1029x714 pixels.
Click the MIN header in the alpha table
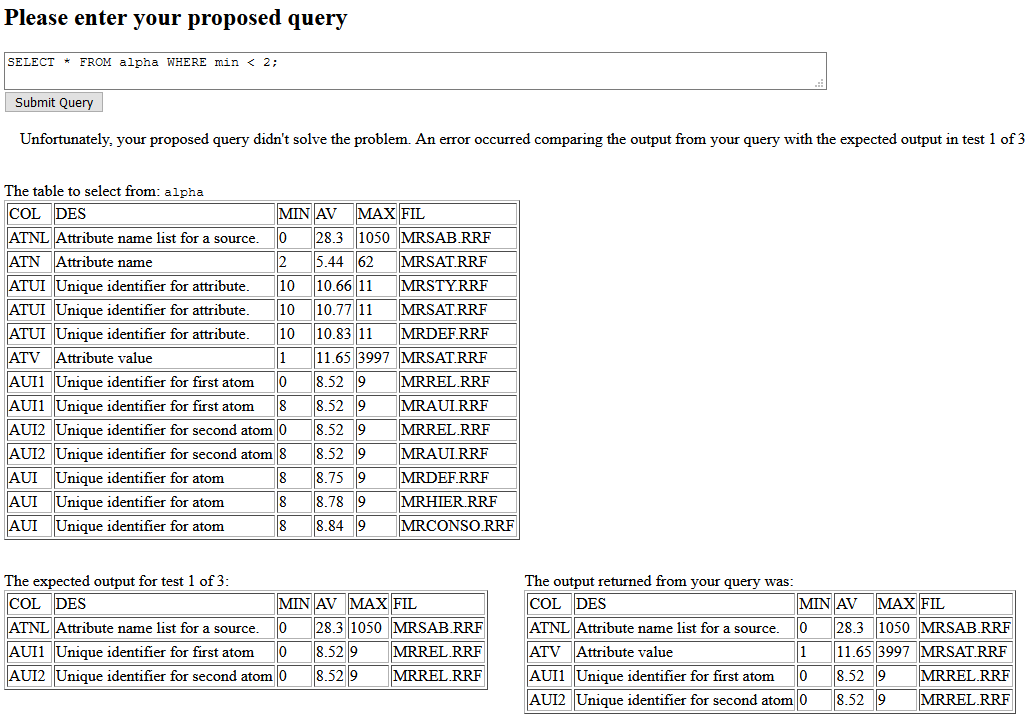tap(294, 214)
